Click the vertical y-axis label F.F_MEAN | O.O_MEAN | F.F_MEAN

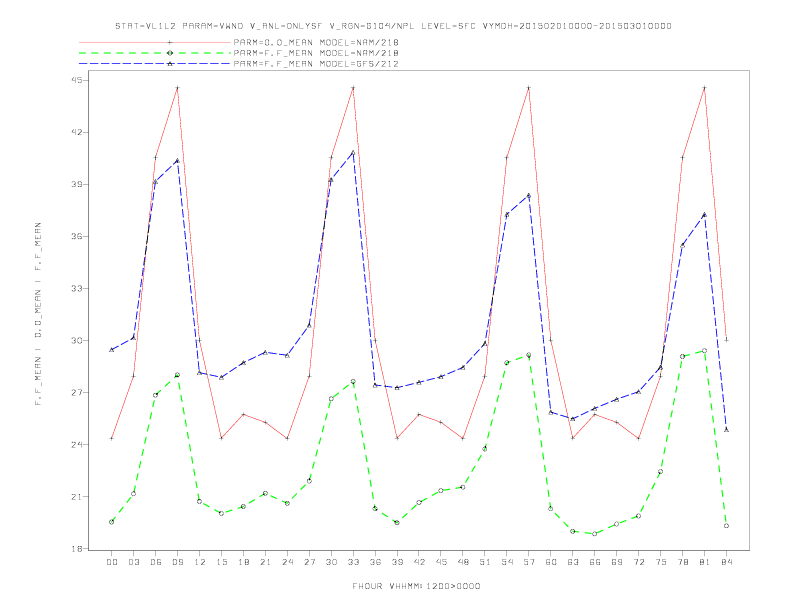[38, 314]
